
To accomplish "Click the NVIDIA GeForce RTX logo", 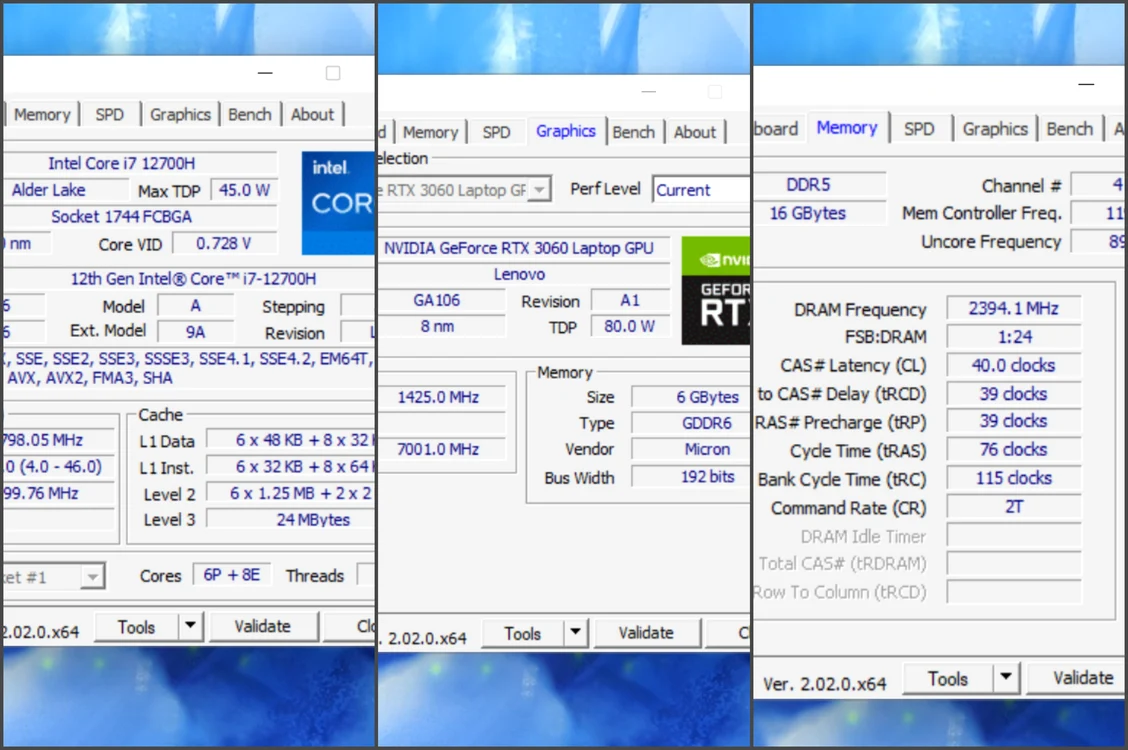I will pyautogui.click(x=715, y=291).
